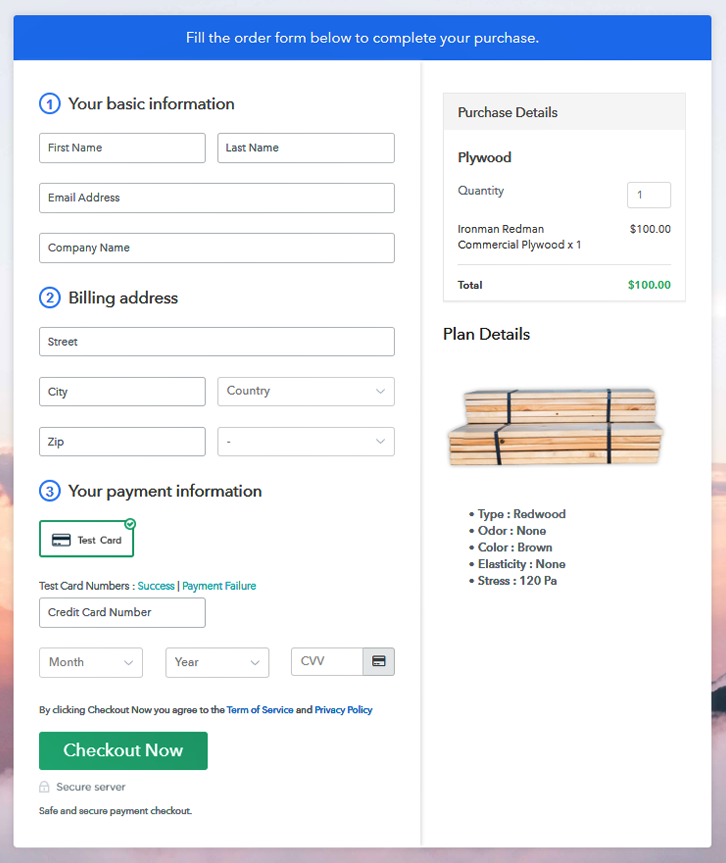The height and width of the screenshot is (863, 726).
Task: Open the expiry Year dropdown
Action: (x=216, y=662)
